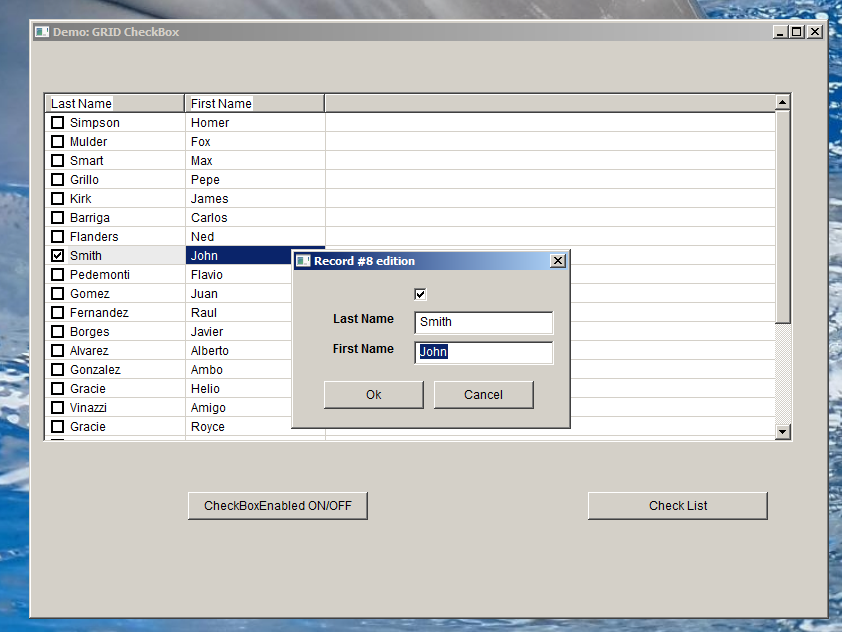Click the Demo window's title bar icon
The image size is (842, 632).
point(42,32)
